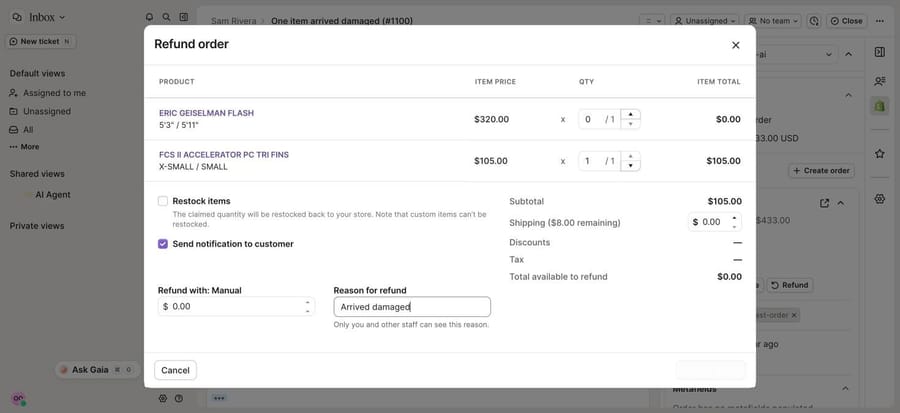Open the store selector dropdown chevron
This screenshot has width=900, height=413.
point(828,54)
